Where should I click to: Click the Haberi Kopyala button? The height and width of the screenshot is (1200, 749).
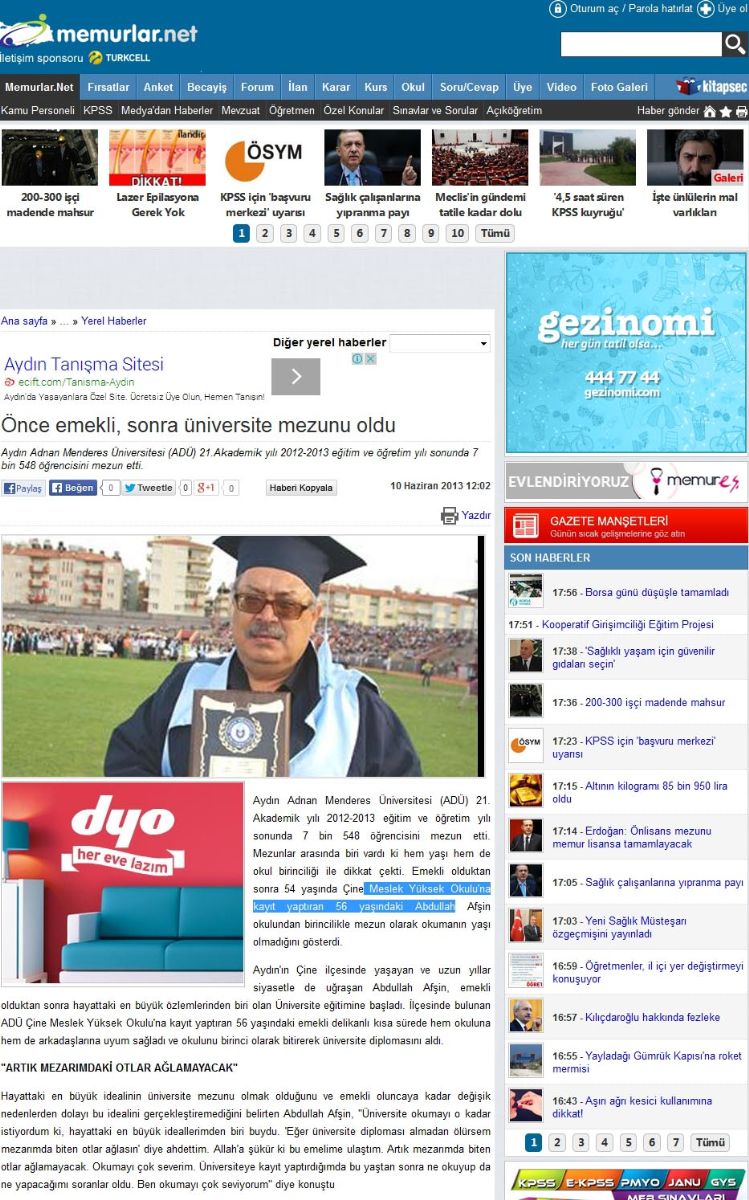[301, 488]
